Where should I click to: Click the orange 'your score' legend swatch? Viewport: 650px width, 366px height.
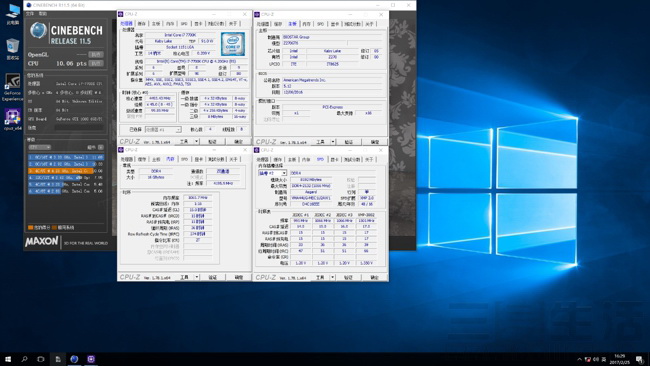(30, 227)
